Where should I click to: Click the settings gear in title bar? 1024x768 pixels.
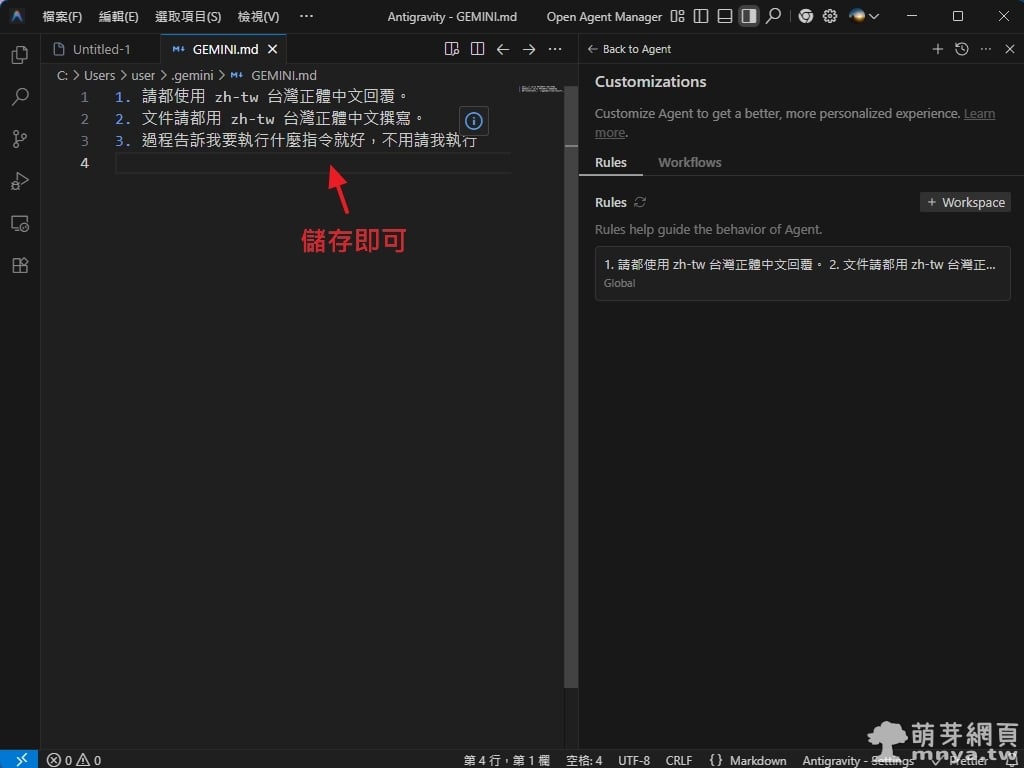tap(829, 17)
